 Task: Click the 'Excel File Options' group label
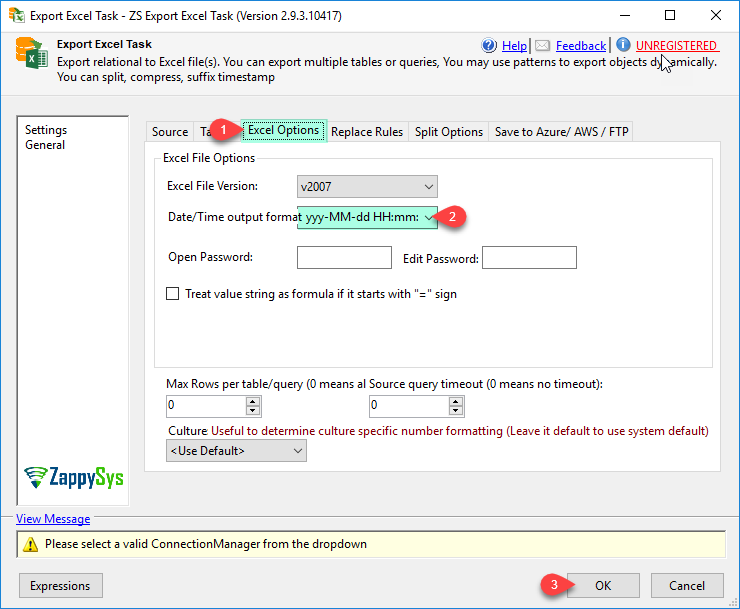[x=209, y=158]
